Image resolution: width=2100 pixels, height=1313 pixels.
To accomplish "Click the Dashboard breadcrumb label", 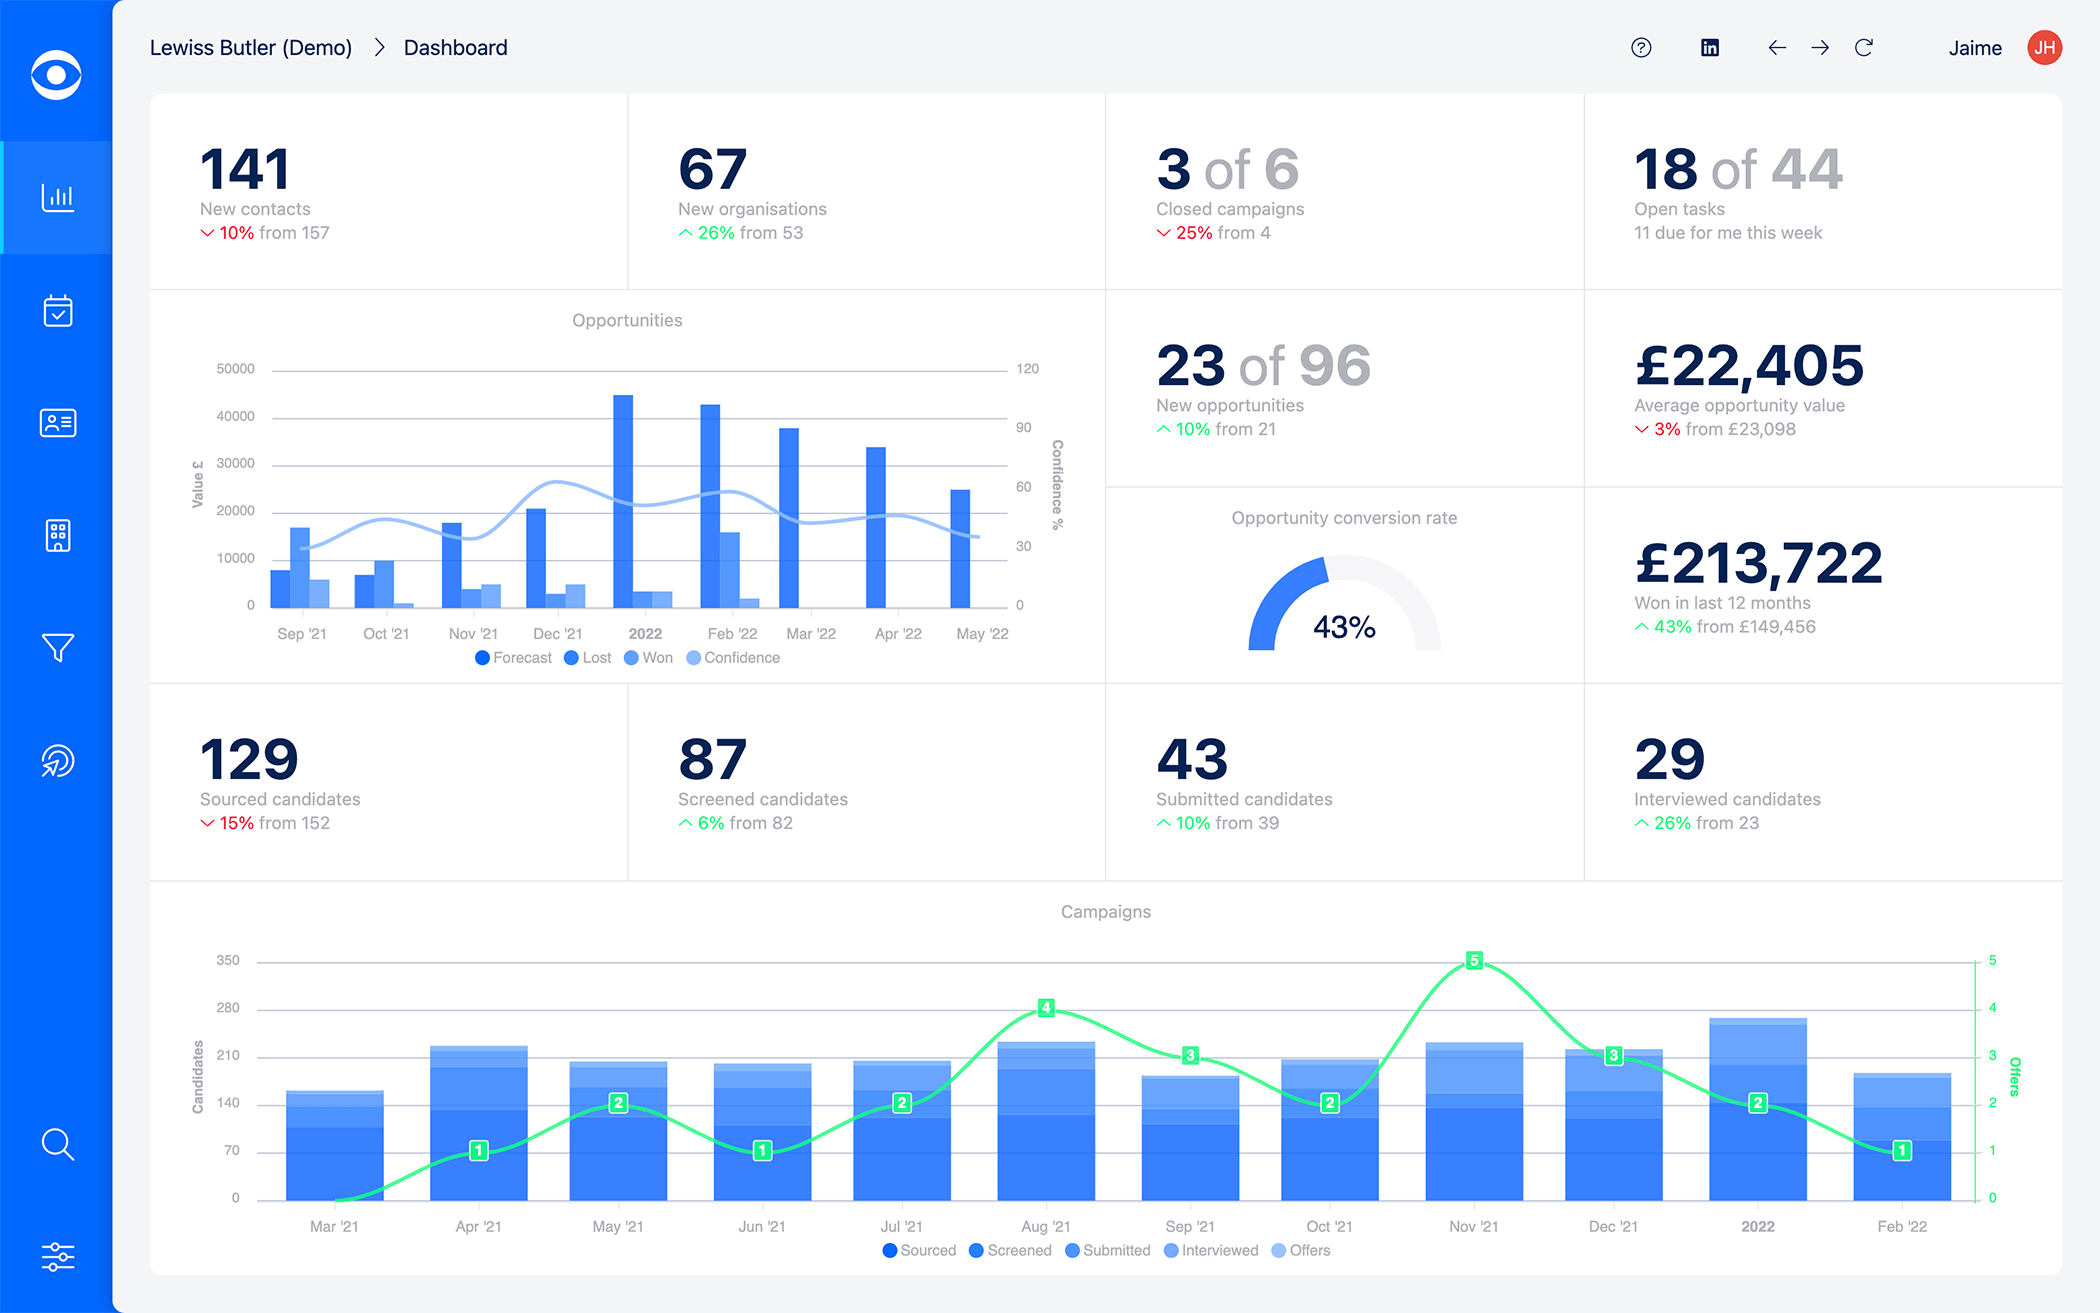I will (x=455, y=47).
